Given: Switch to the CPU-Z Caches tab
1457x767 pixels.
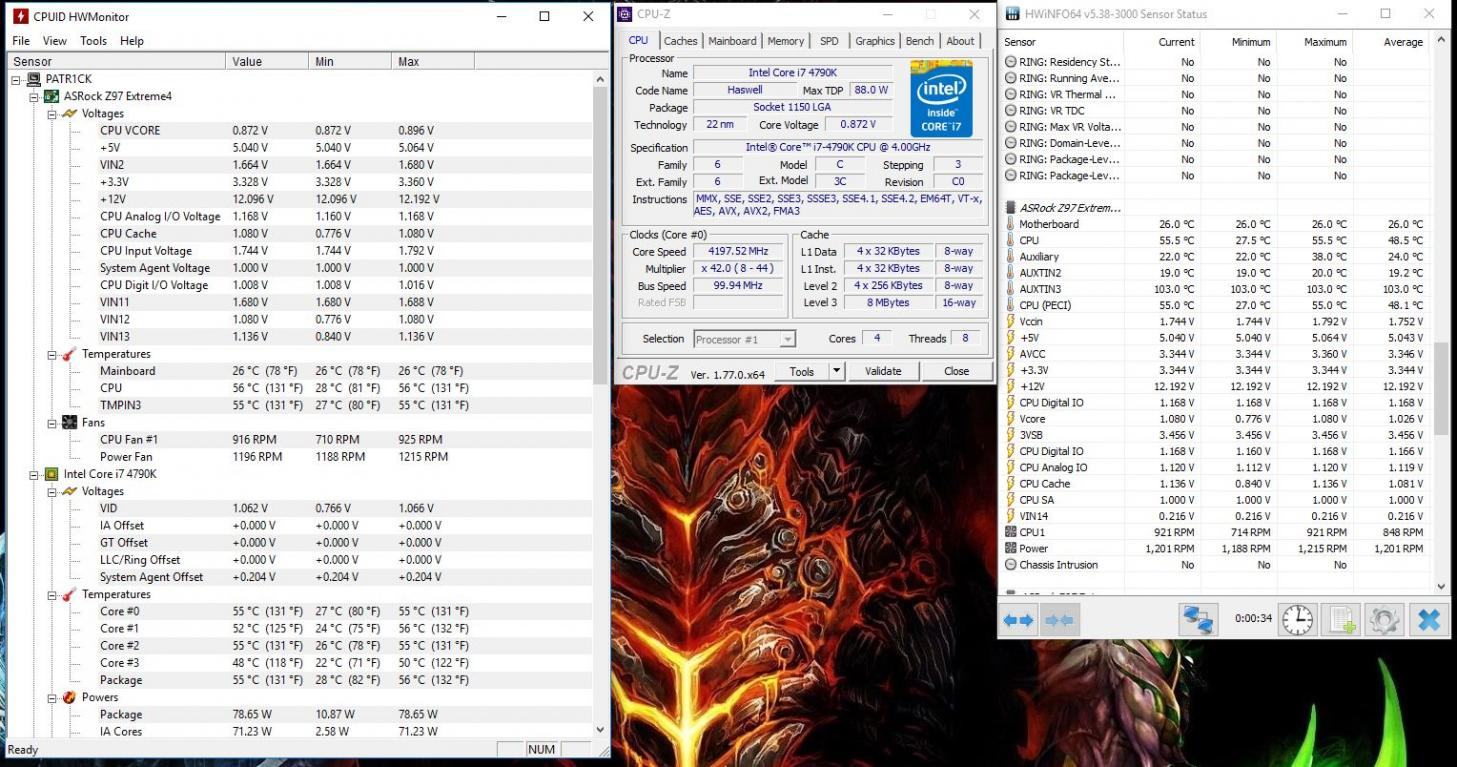Looking at the screenshot, I should [x=680, y=41].
